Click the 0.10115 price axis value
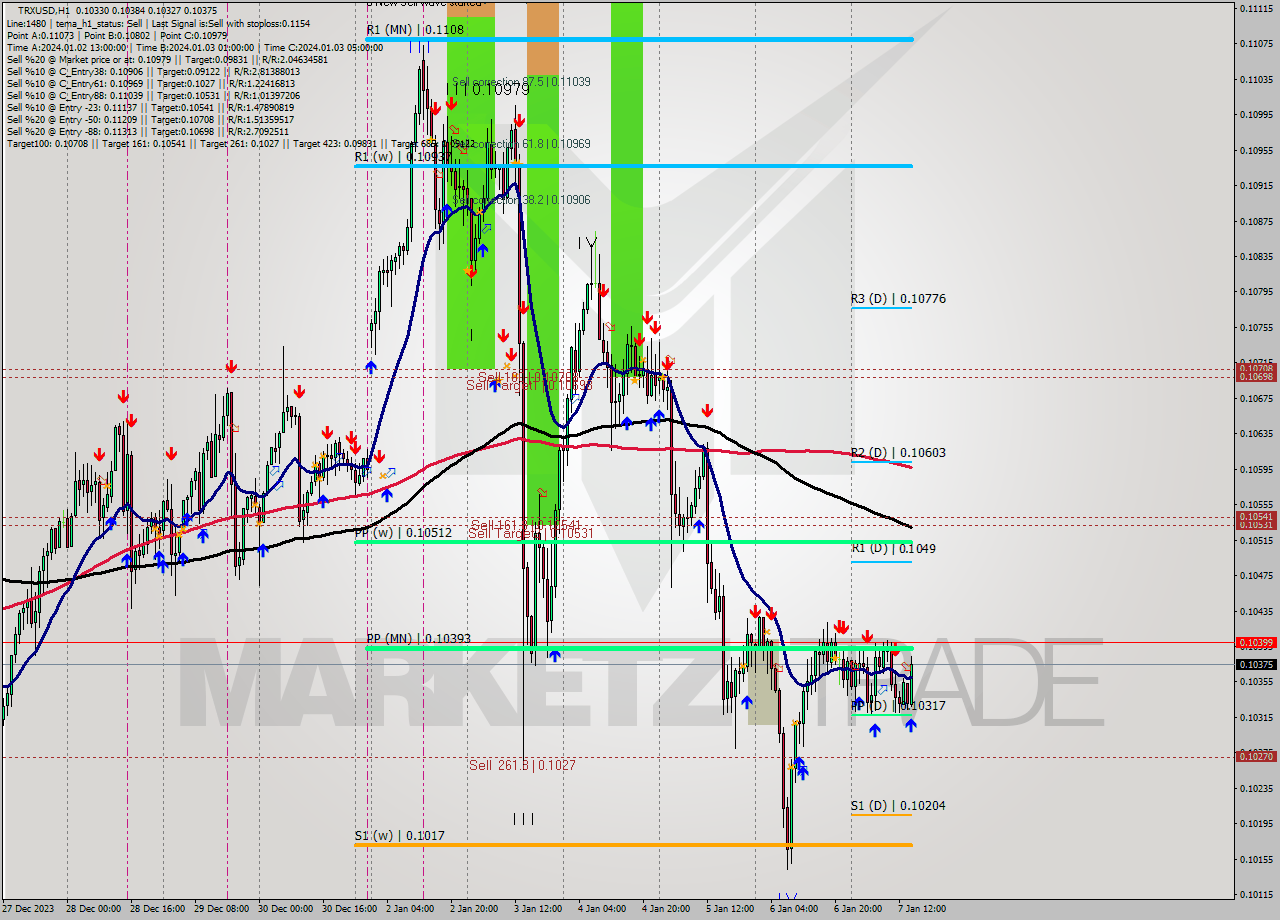Viewport: 1280px width, 920px height. (1255, 895)
